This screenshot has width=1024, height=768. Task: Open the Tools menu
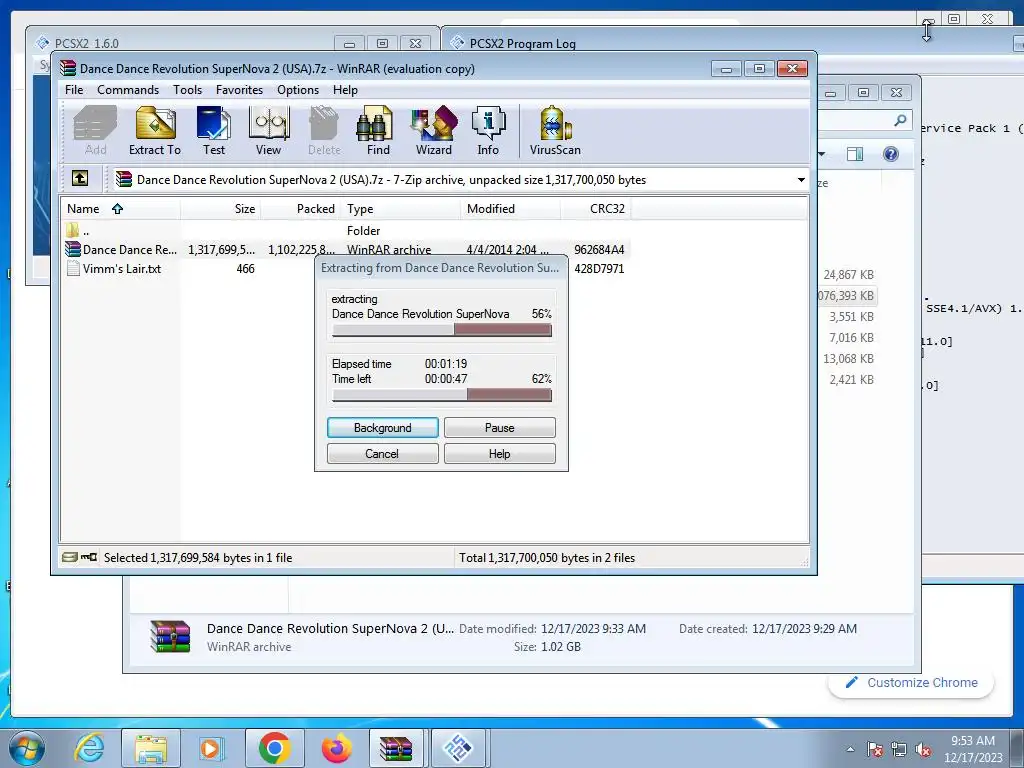[x=187, y=89]
